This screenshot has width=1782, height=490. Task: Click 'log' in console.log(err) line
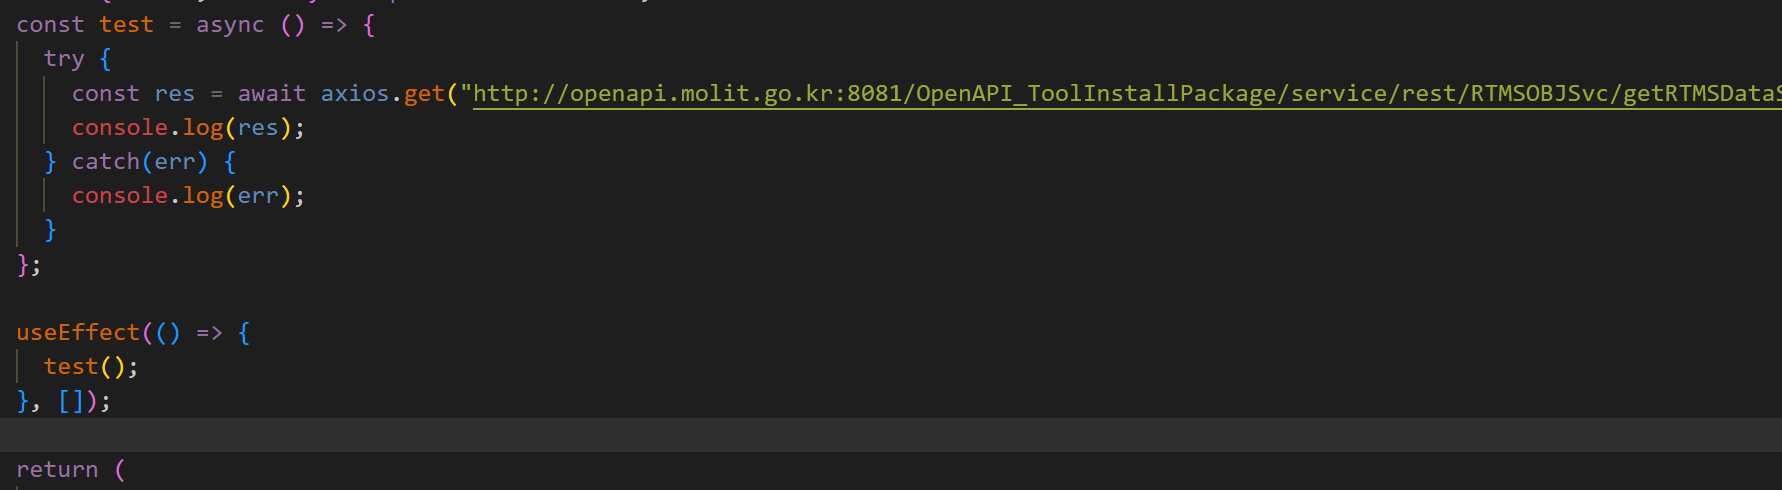coord(203,196)
